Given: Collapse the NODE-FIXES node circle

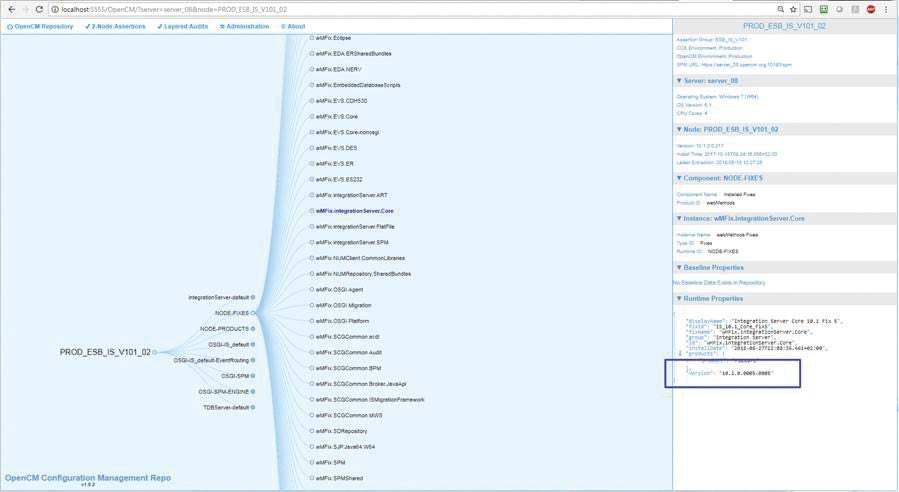Looking at the screenshot, I should (x=253, y=313).
